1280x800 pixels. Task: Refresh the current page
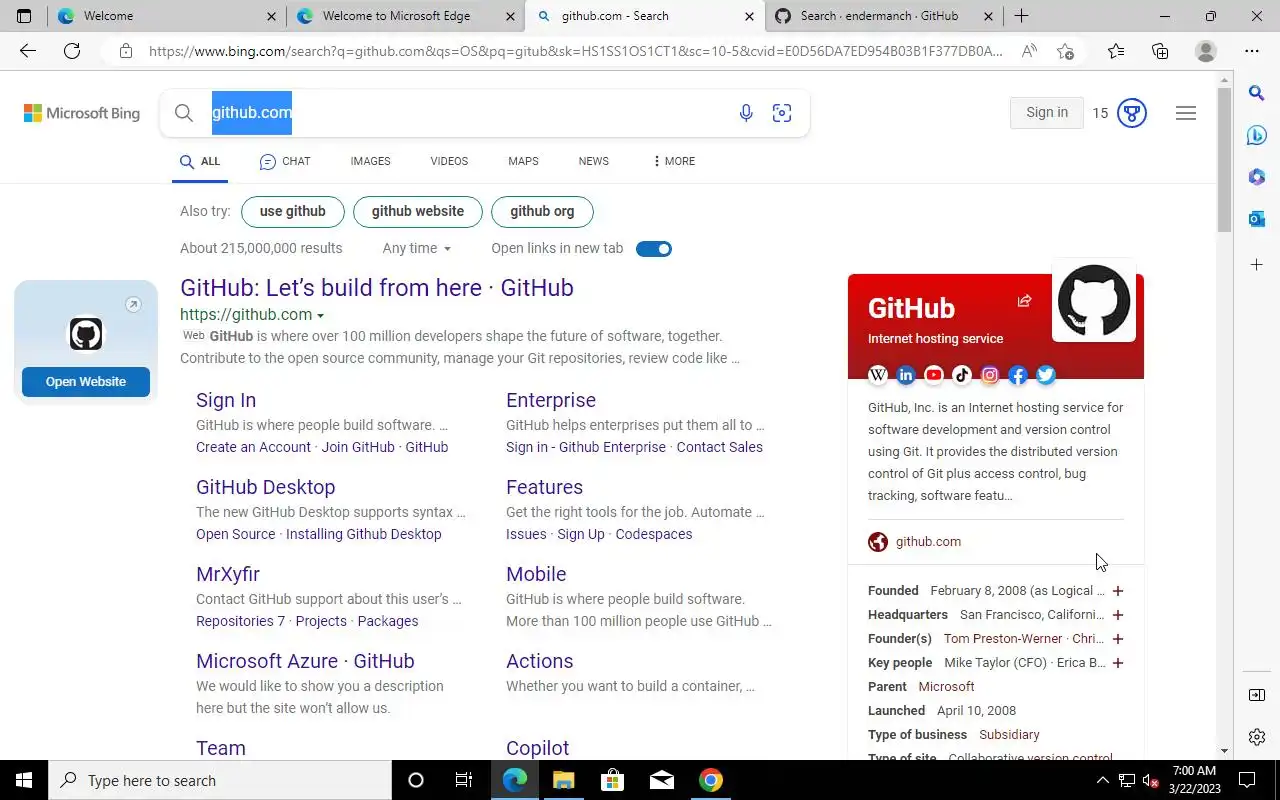pyautogui.click(x=72, y=51)
